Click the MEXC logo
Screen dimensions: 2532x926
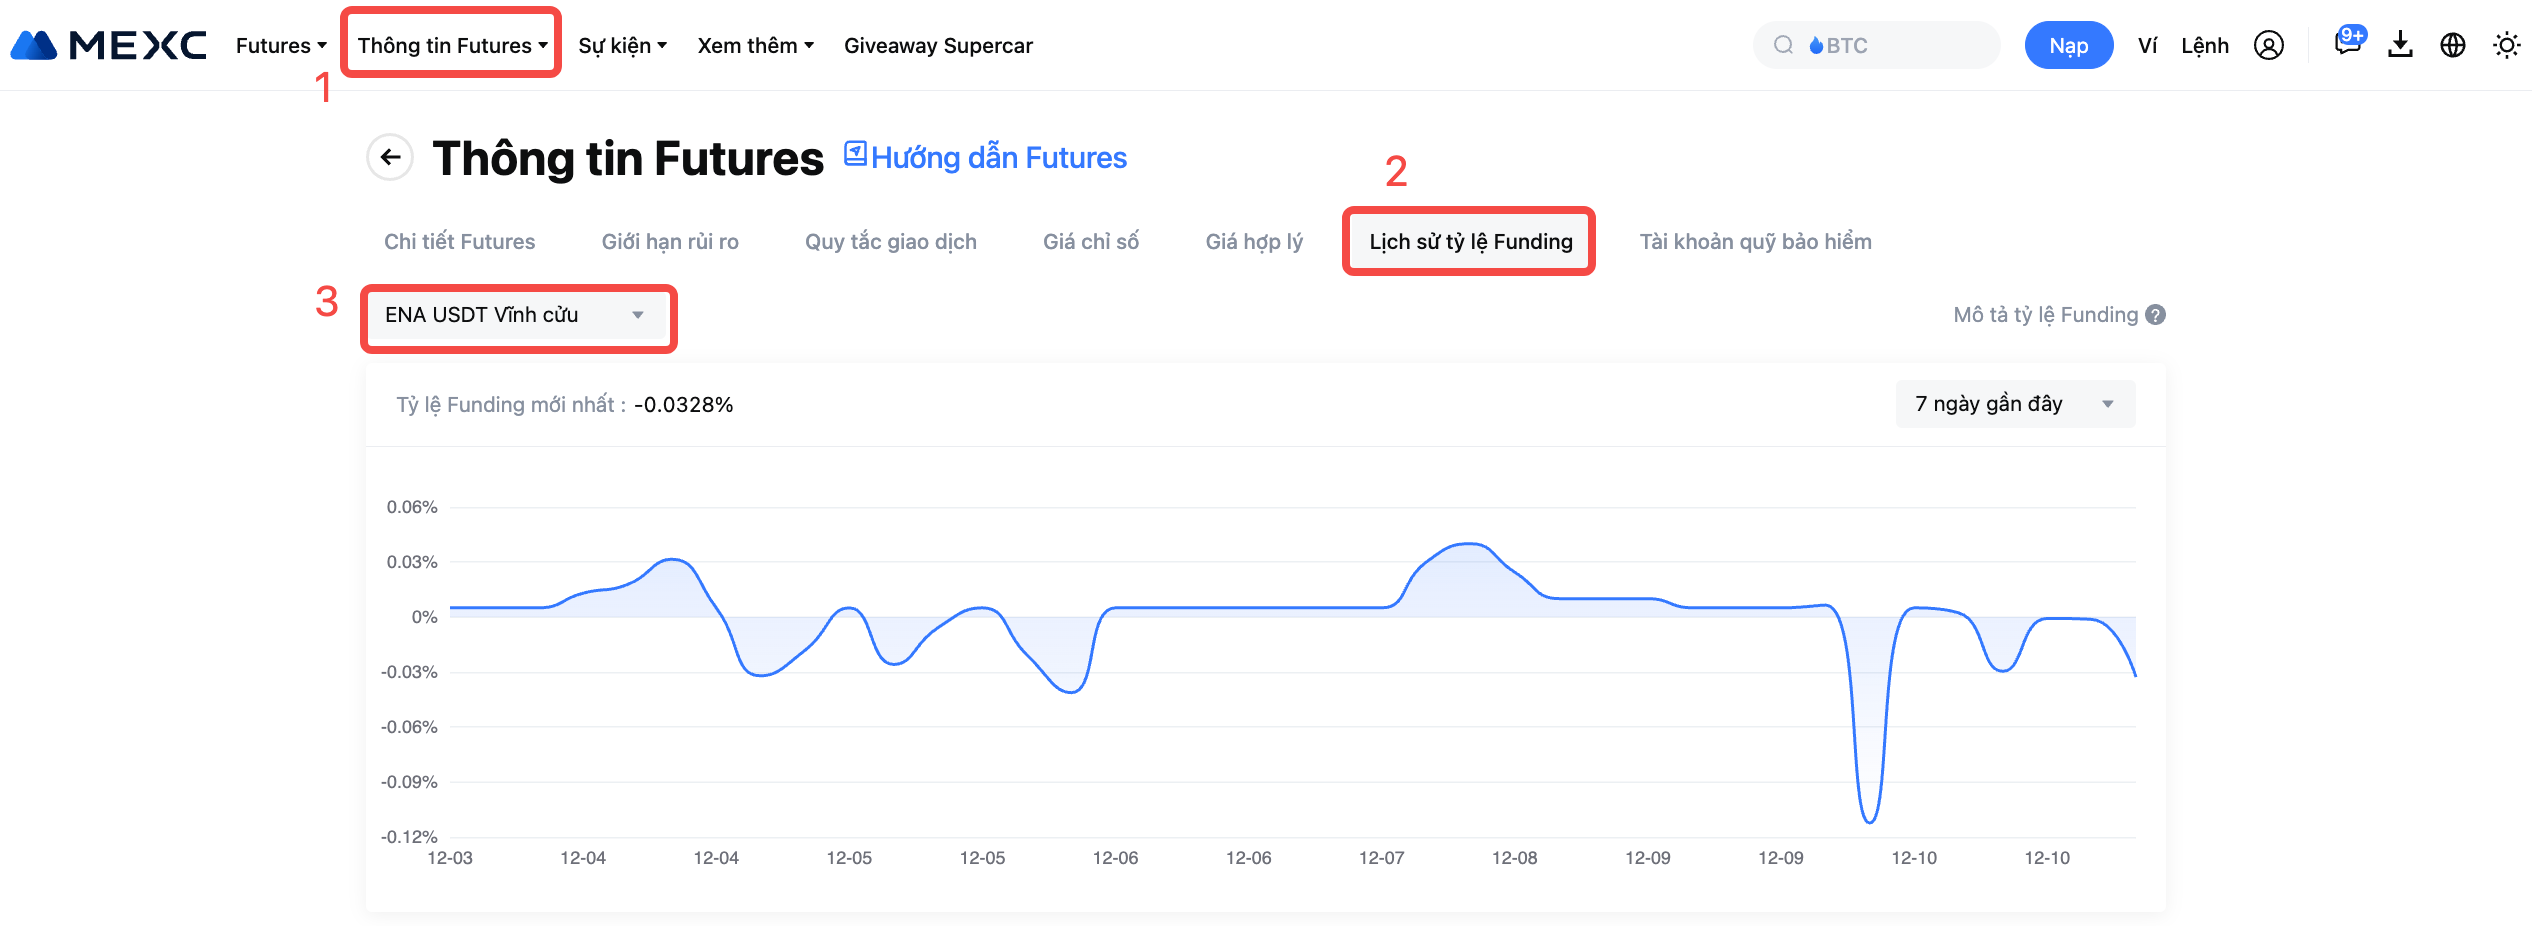coord(108,45)
